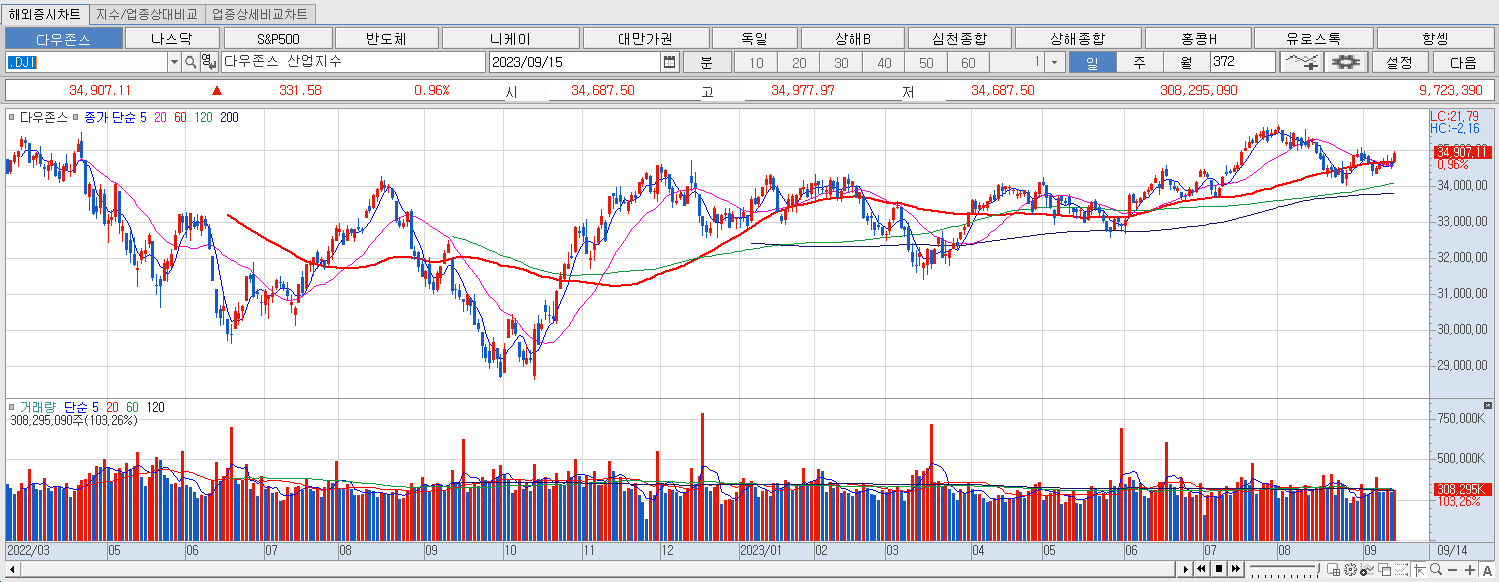The height and width of the screenshot is (582, 1499).
Task: Choose the 30 minute interval button
Action: point(841,62)
